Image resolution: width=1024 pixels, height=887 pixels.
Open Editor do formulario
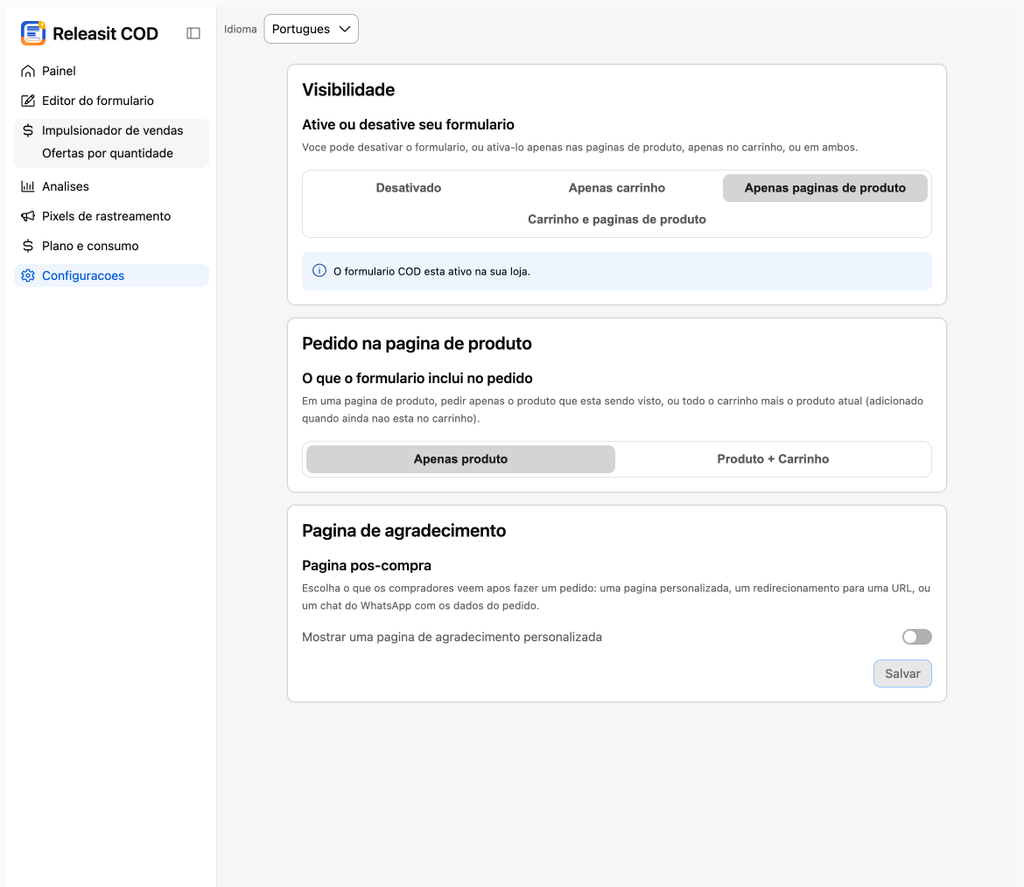[x=111, y=101]
